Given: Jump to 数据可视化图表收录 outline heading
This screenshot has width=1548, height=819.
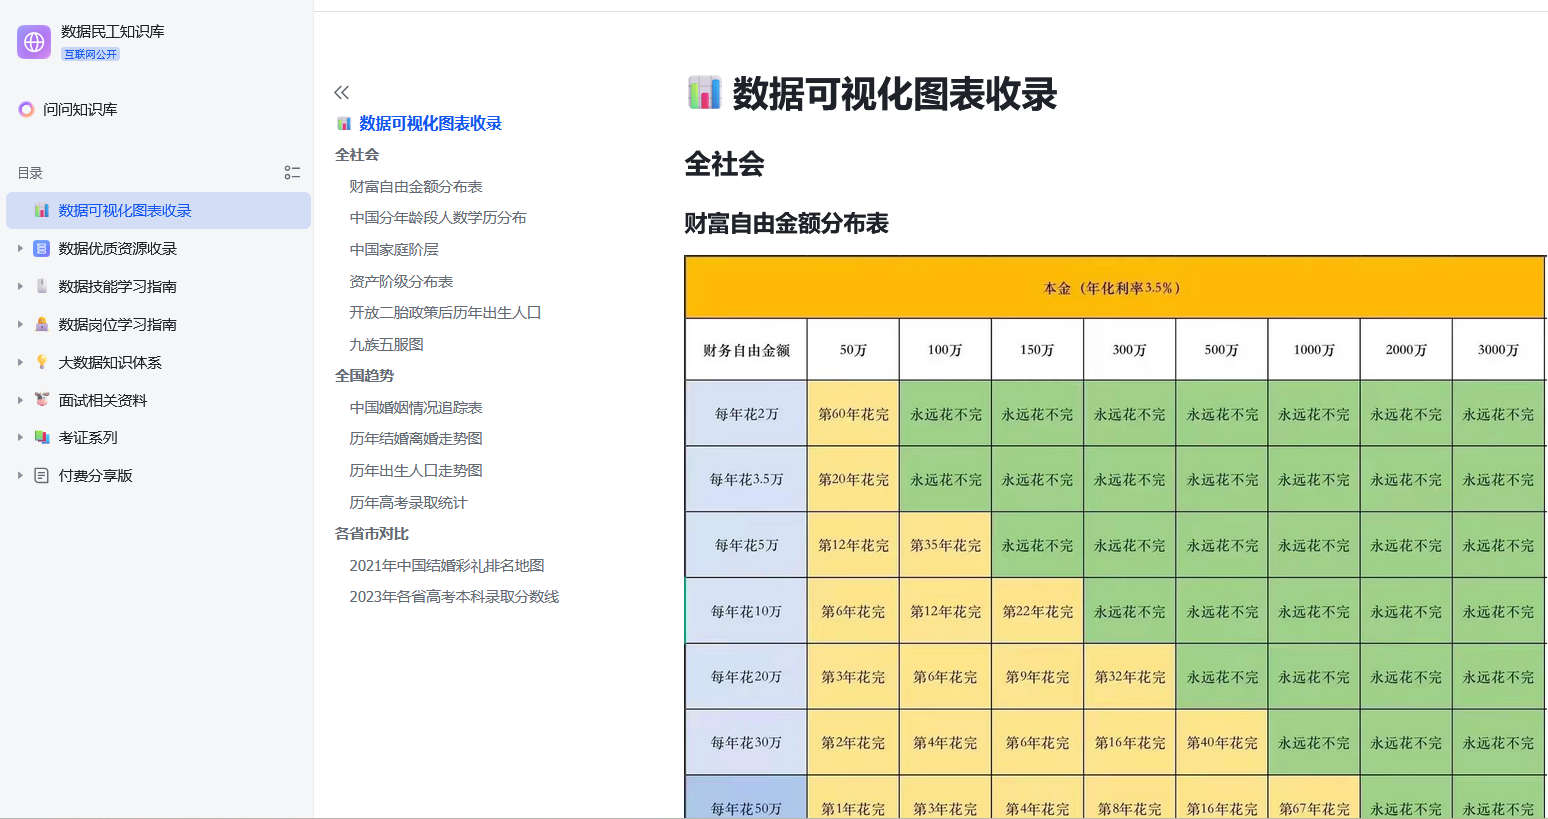Looking at the screenshot, I should pos(430,123).
